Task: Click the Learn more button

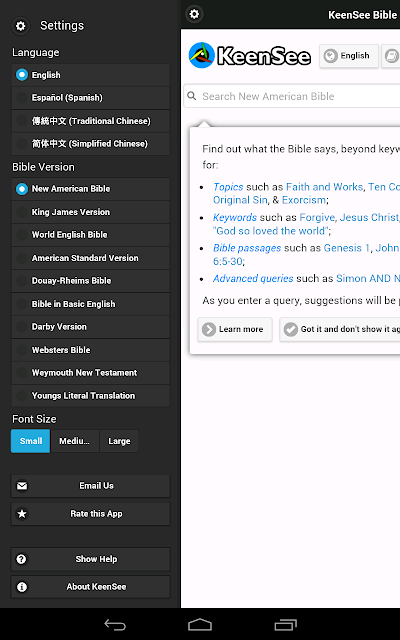Action: (x=235, y=329)
